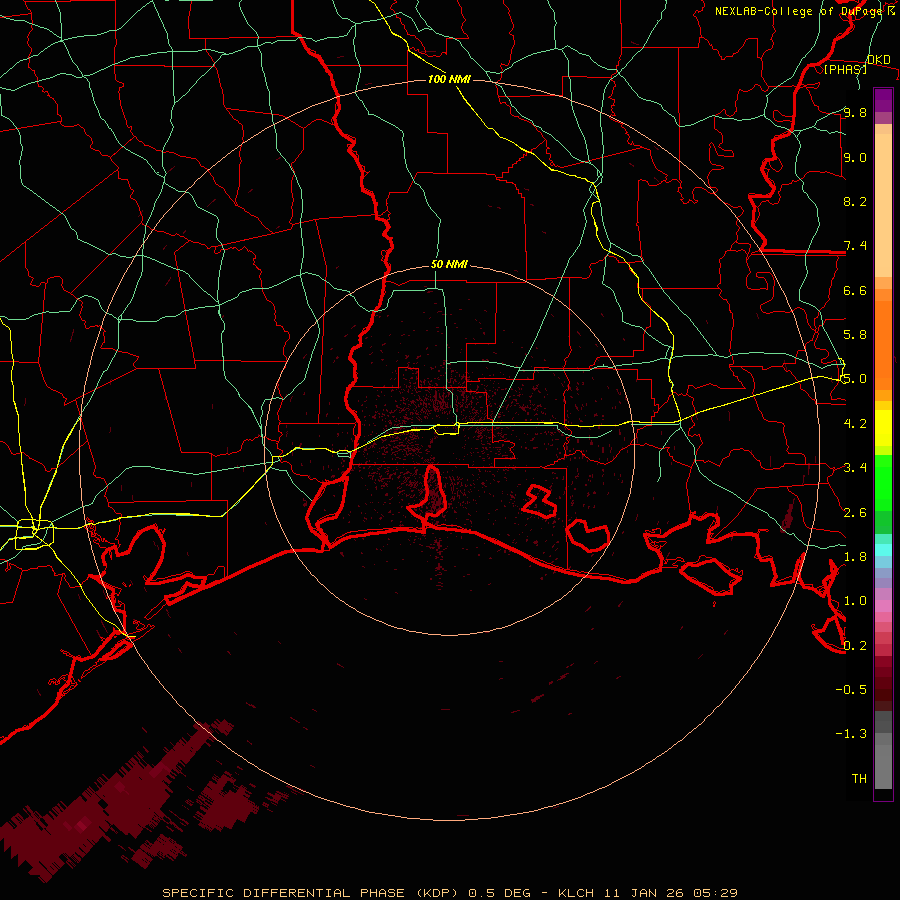
Task: Click the 5.0 value on color scale
Action: 855,379
